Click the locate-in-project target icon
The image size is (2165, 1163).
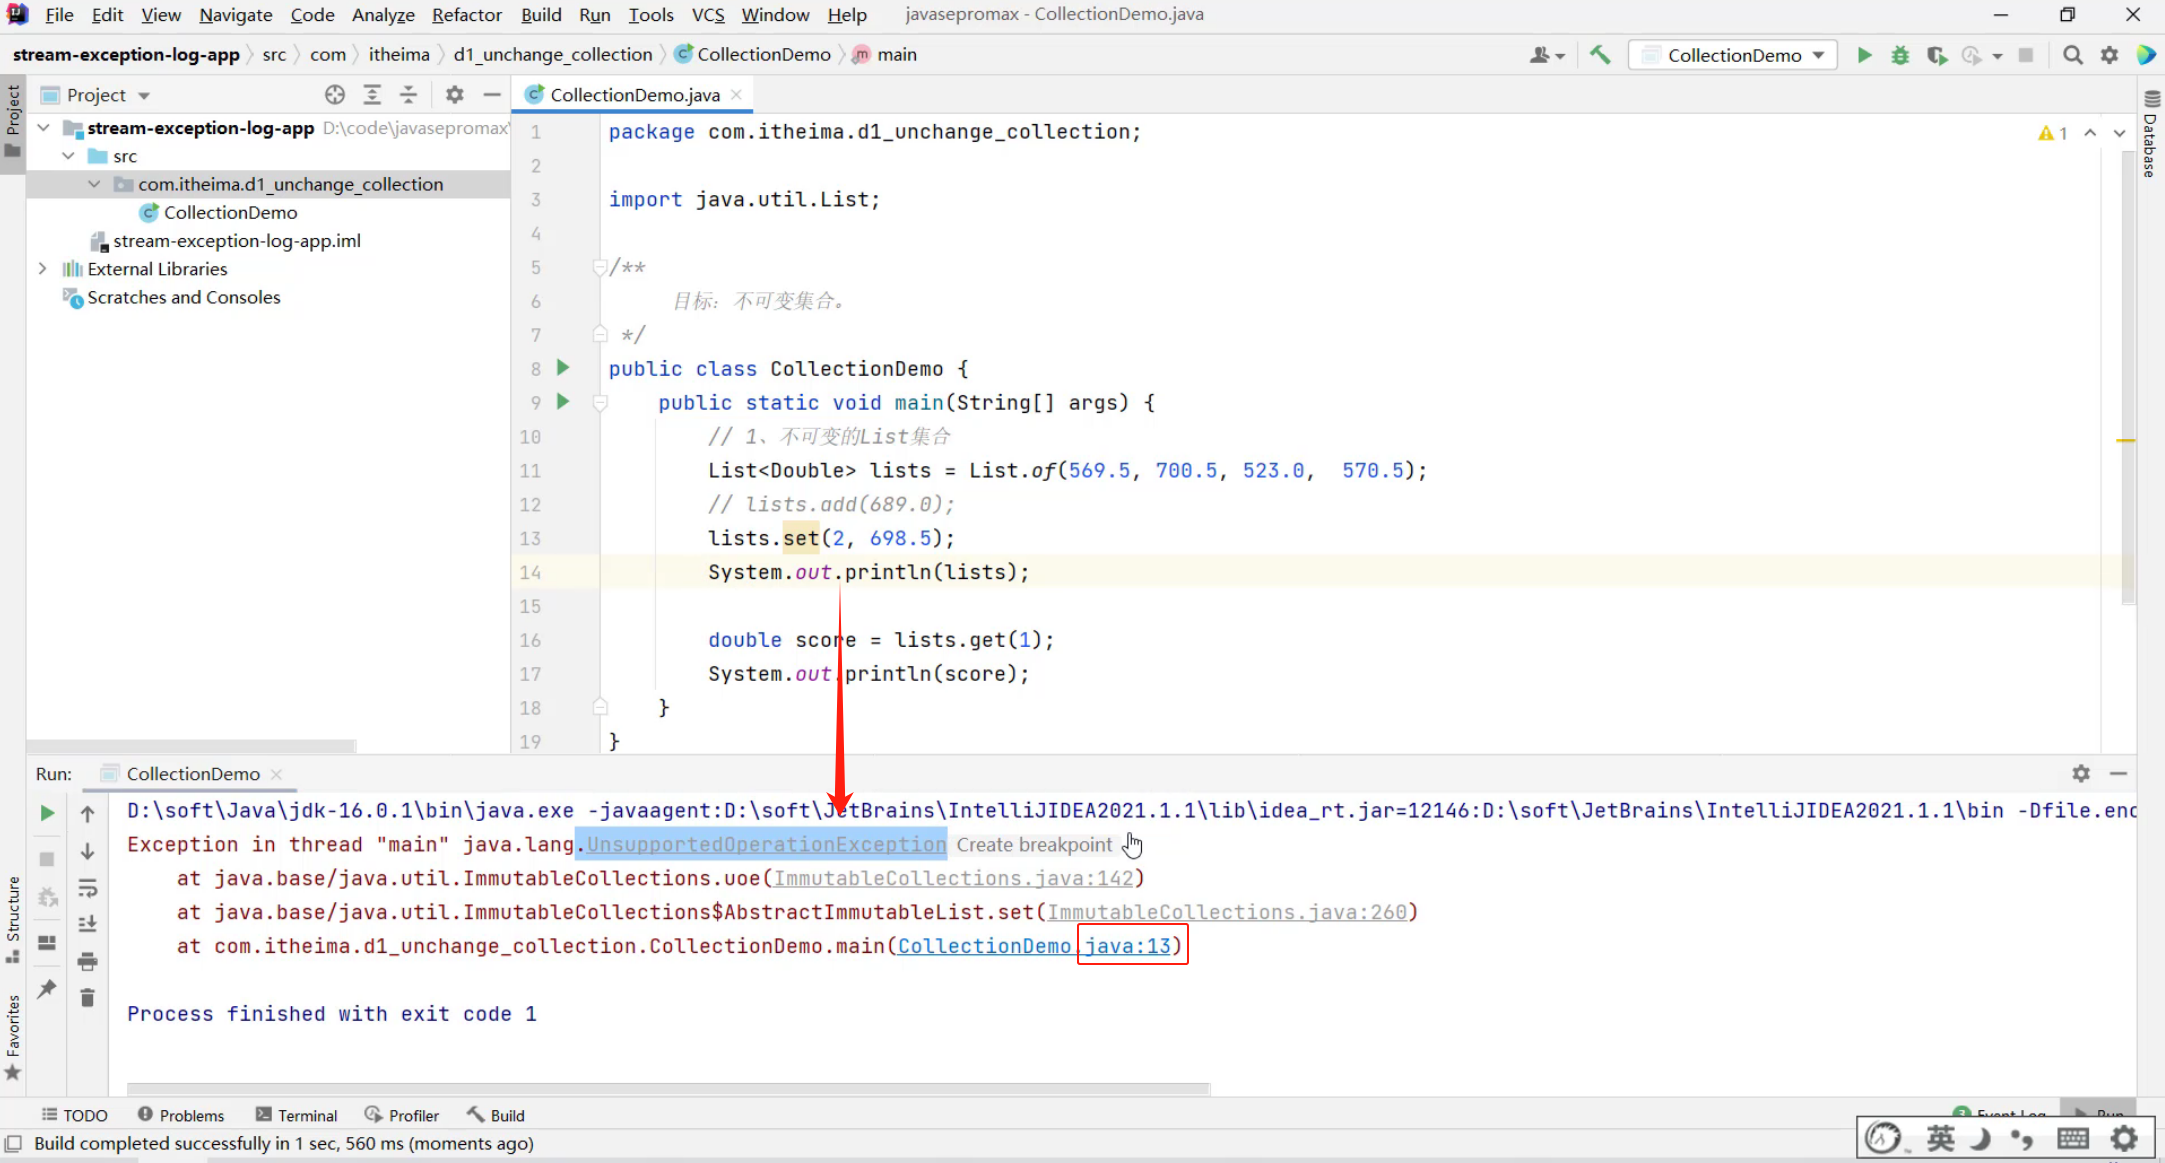click(x=335, y=95)
